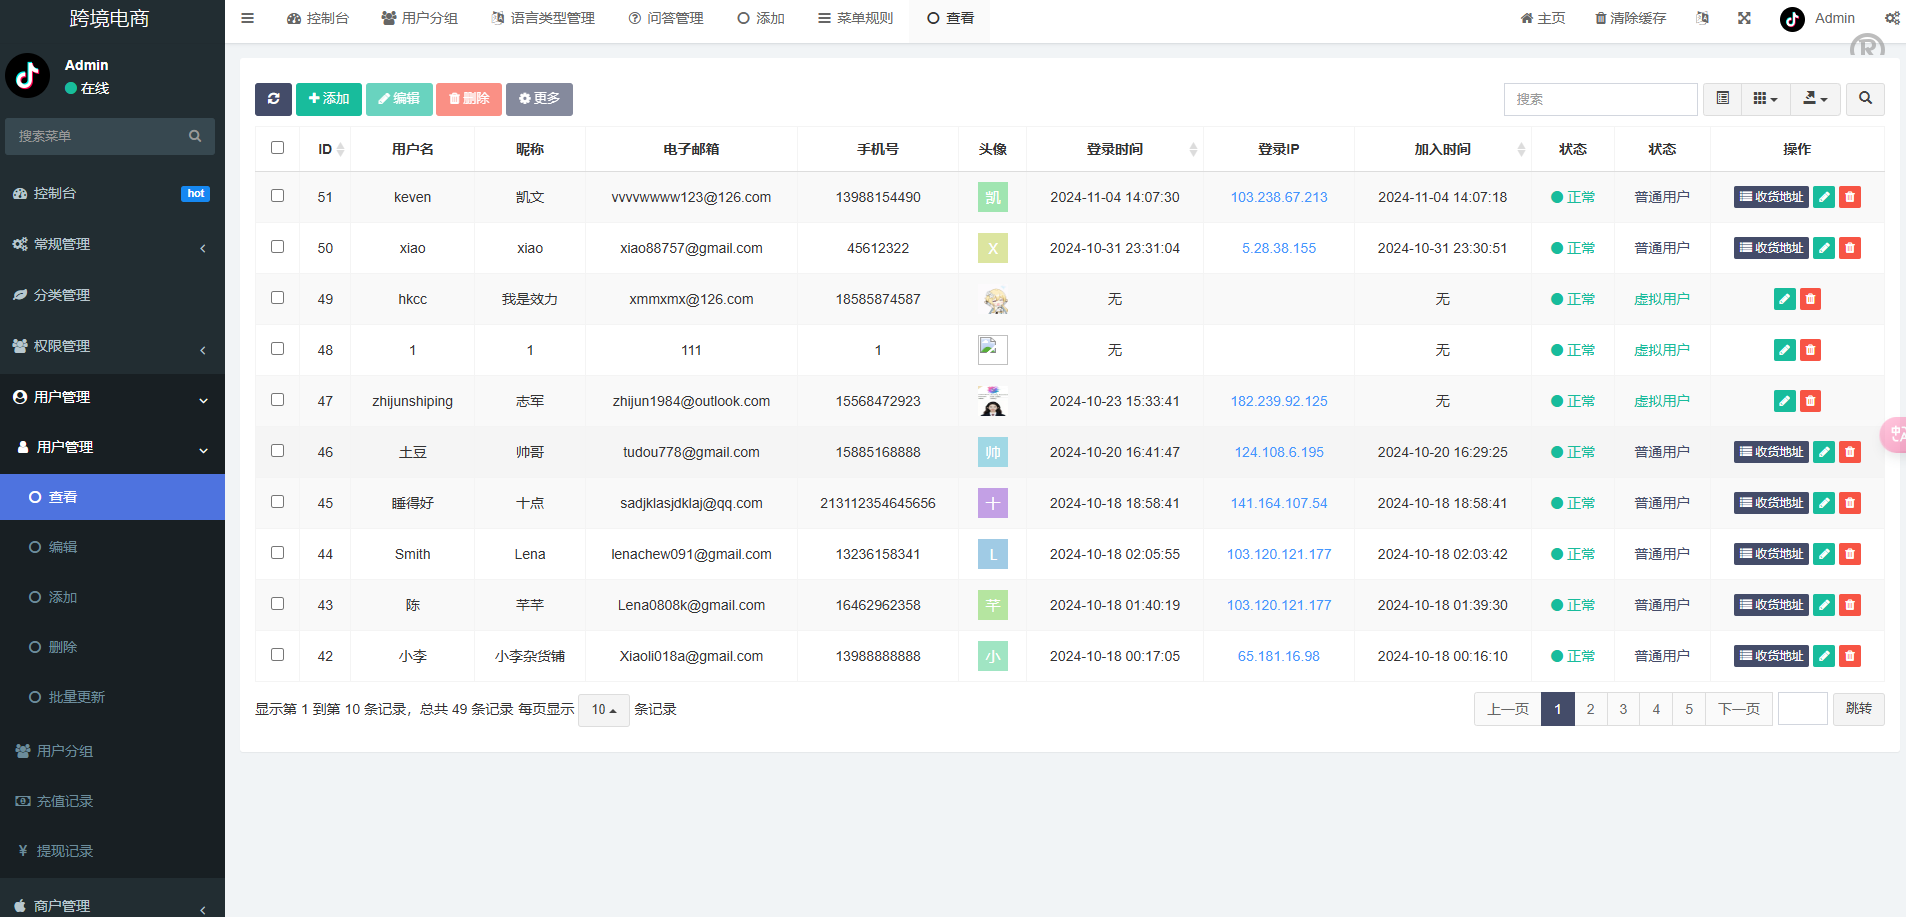Image resolution: width=1906 pixels, height=917 pixels.
Task: Click the purple avatar swatch for 睡得好
Action: click(992, 503)
